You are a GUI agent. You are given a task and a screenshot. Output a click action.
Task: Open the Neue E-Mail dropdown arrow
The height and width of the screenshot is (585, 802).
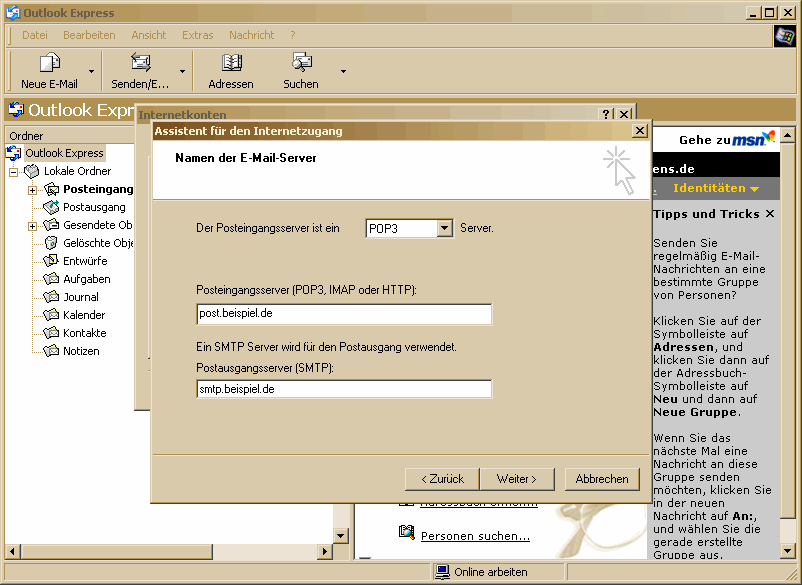pos(92,72)
